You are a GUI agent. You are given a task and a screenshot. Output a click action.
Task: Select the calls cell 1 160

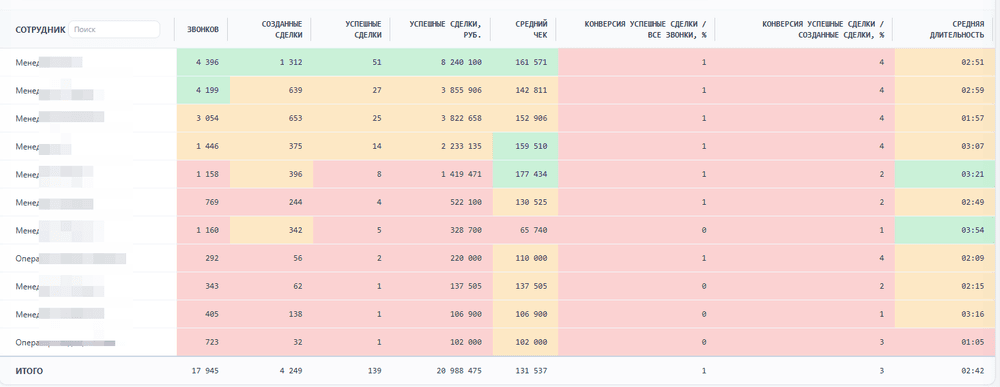click(x=203, y=230)
